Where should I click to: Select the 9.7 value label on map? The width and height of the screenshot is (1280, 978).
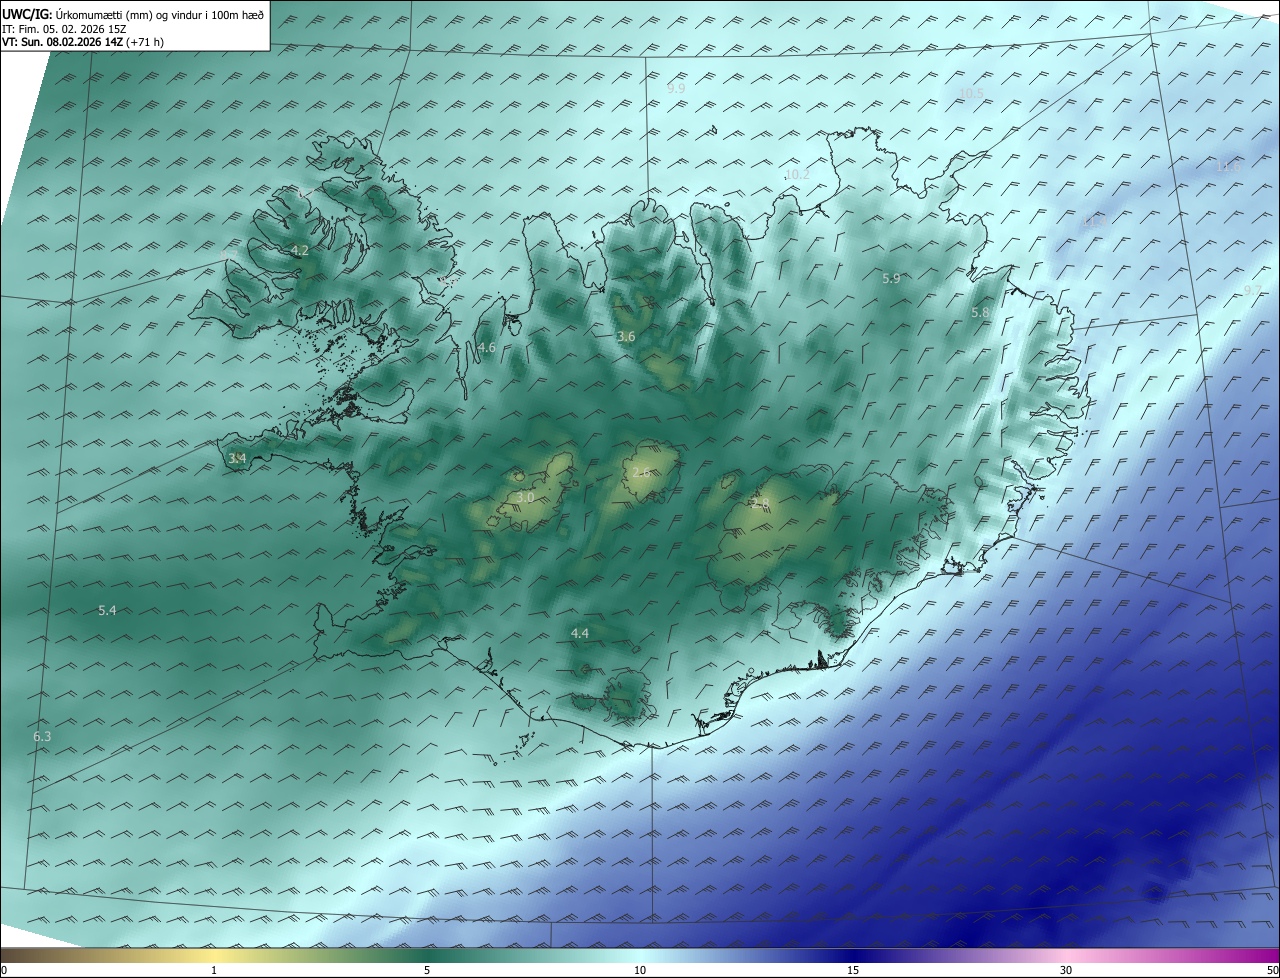click(x=1253, y=290)
